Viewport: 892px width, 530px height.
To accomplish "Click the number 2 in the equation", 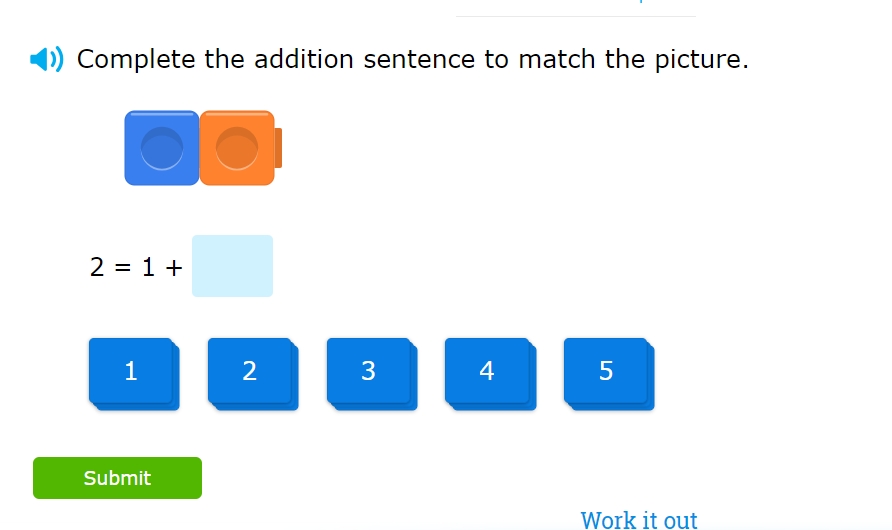I will click(97, 267).
